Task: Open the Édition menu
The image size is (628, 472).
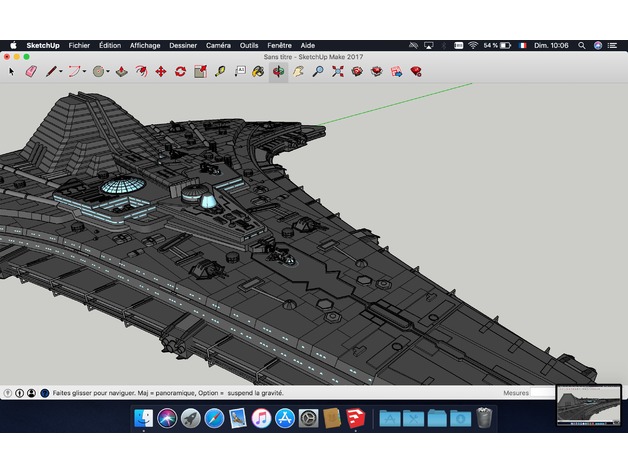Action: [x=110, y=45]
